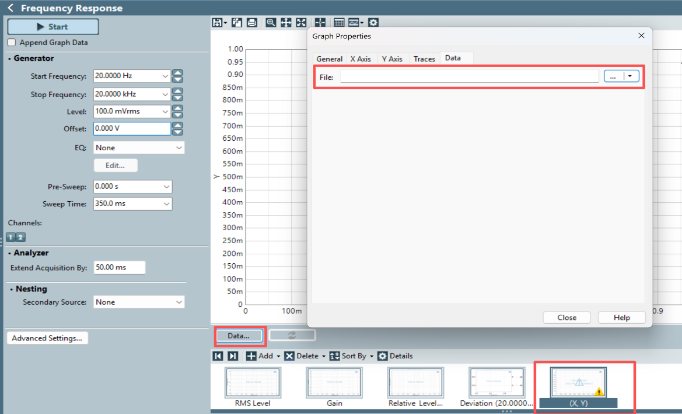Viewport: 682px width, 414px height.
Task: Open the File browse dropdown arrow
Action: (x=631, y=77)
